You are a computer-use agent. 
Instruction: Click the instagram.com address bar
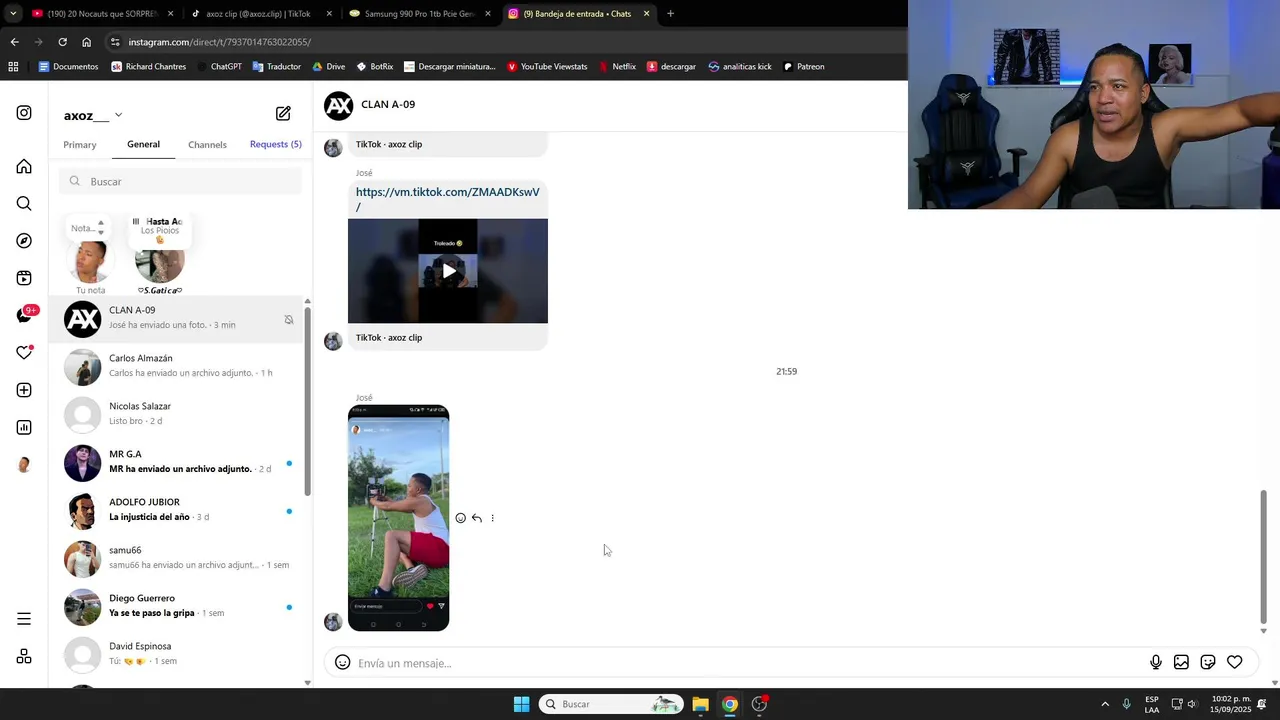click(x=500, y=42)
